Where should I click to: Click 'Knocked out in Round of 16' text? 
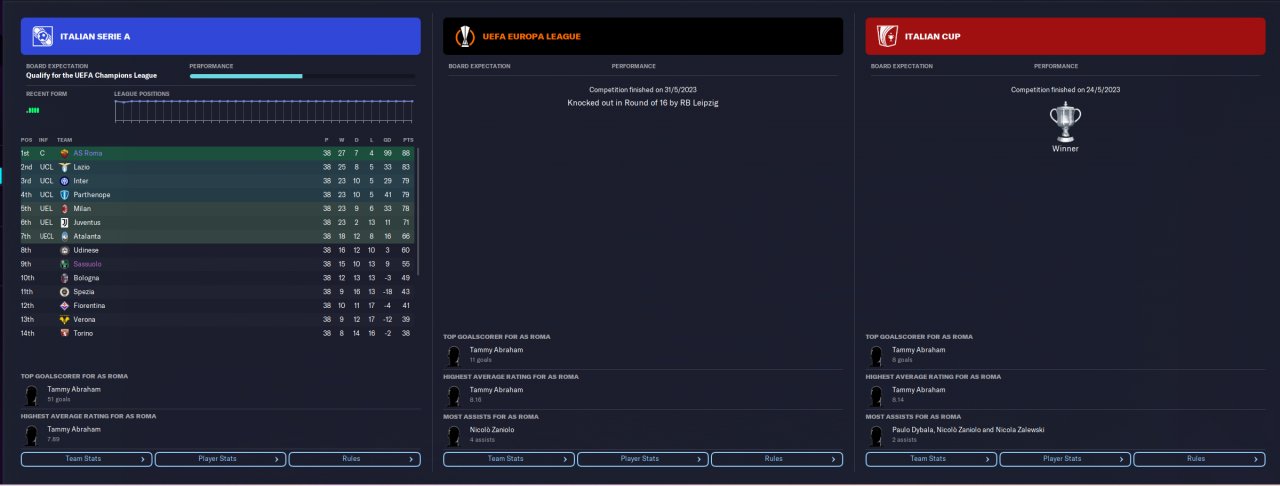(643, 103)
